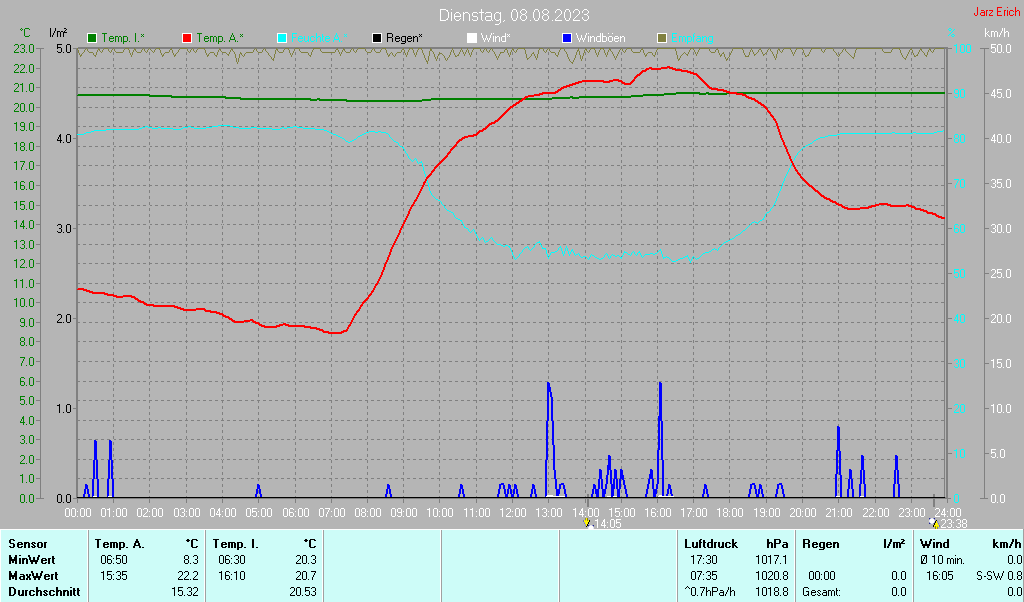Viewport: 1024px width, 602px height.
Task: Click the blue Windböen legend swatch
Action: 567,38
